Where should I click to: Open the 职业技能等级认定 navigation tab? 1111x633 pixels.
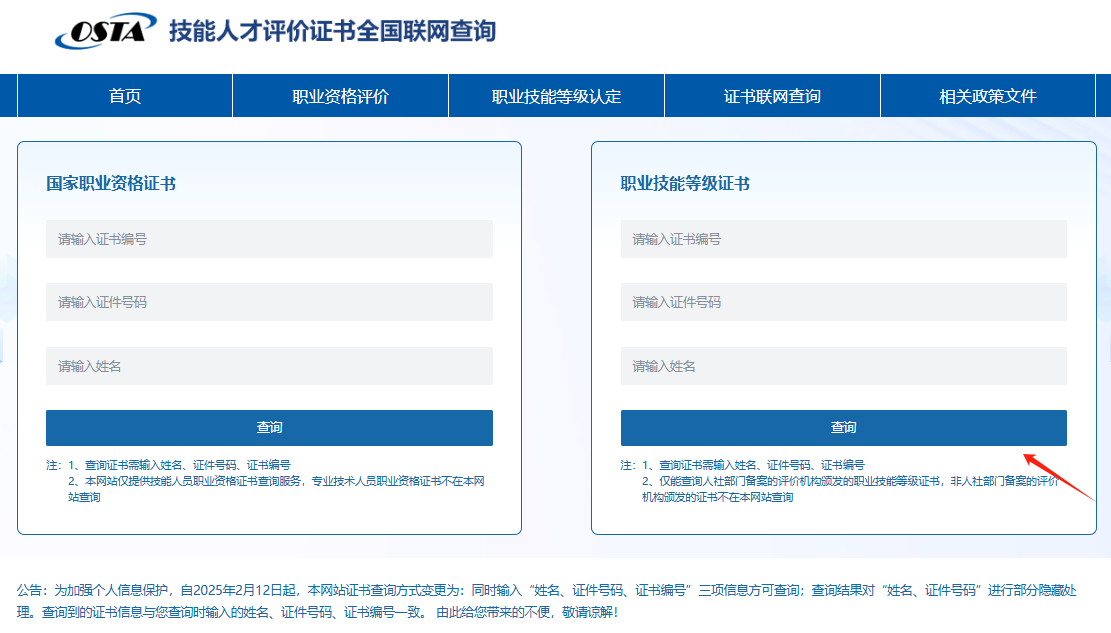(556, 96)
